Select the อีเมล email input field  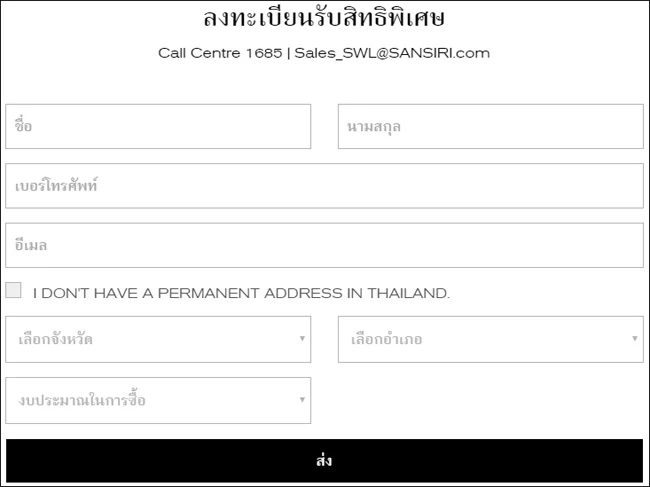tap(324, 245)
